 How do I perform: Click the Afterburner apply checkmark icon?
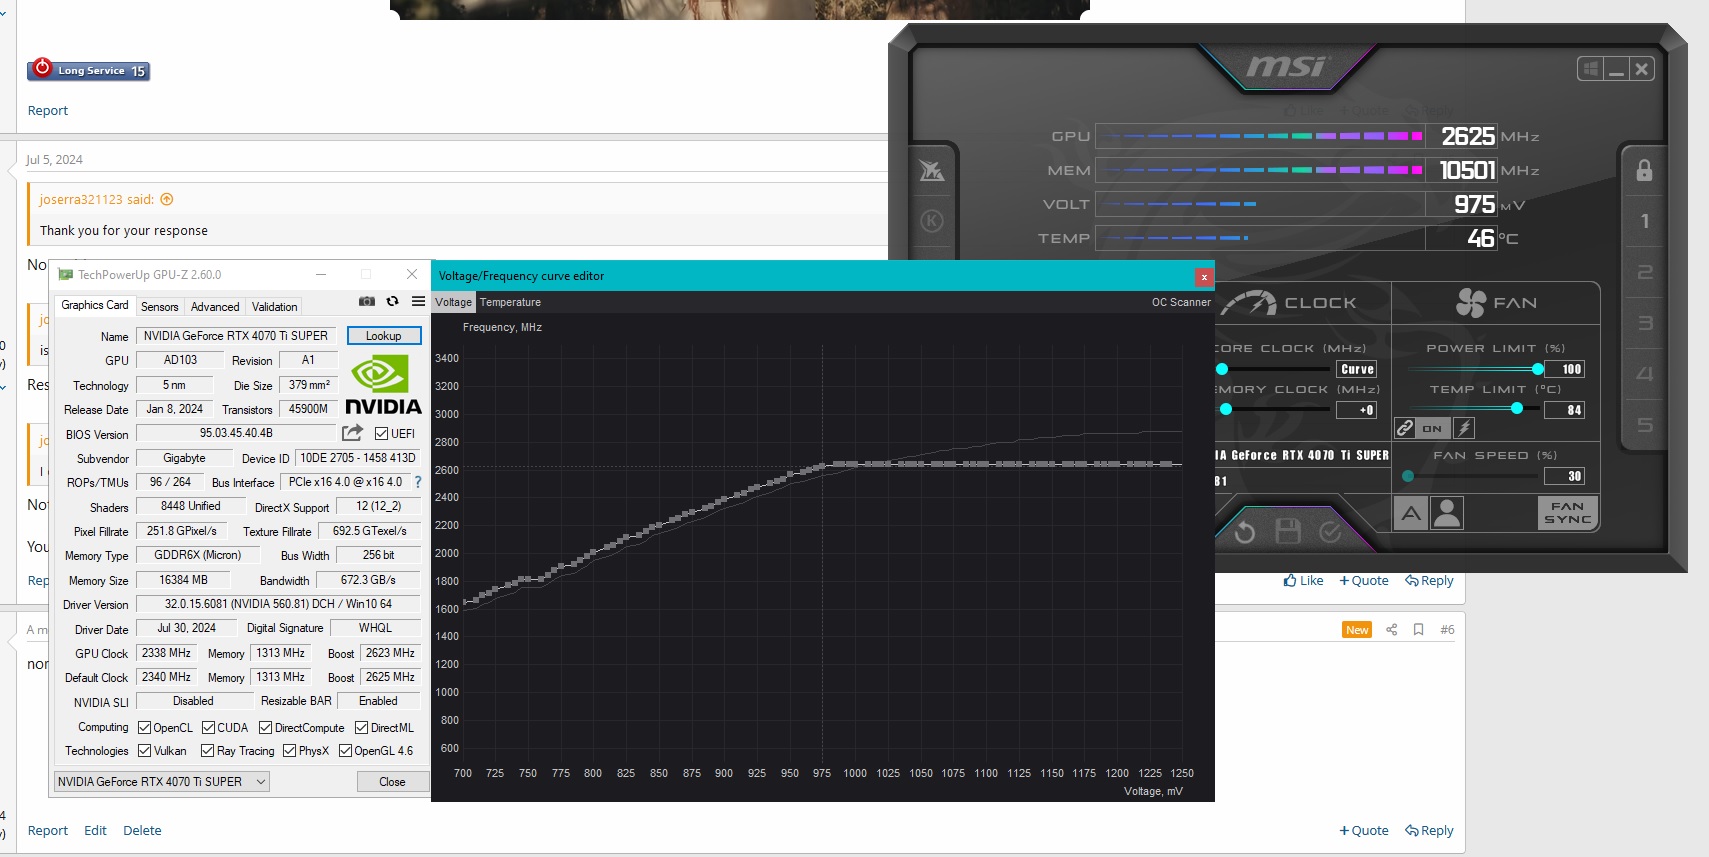point(1330,531)
